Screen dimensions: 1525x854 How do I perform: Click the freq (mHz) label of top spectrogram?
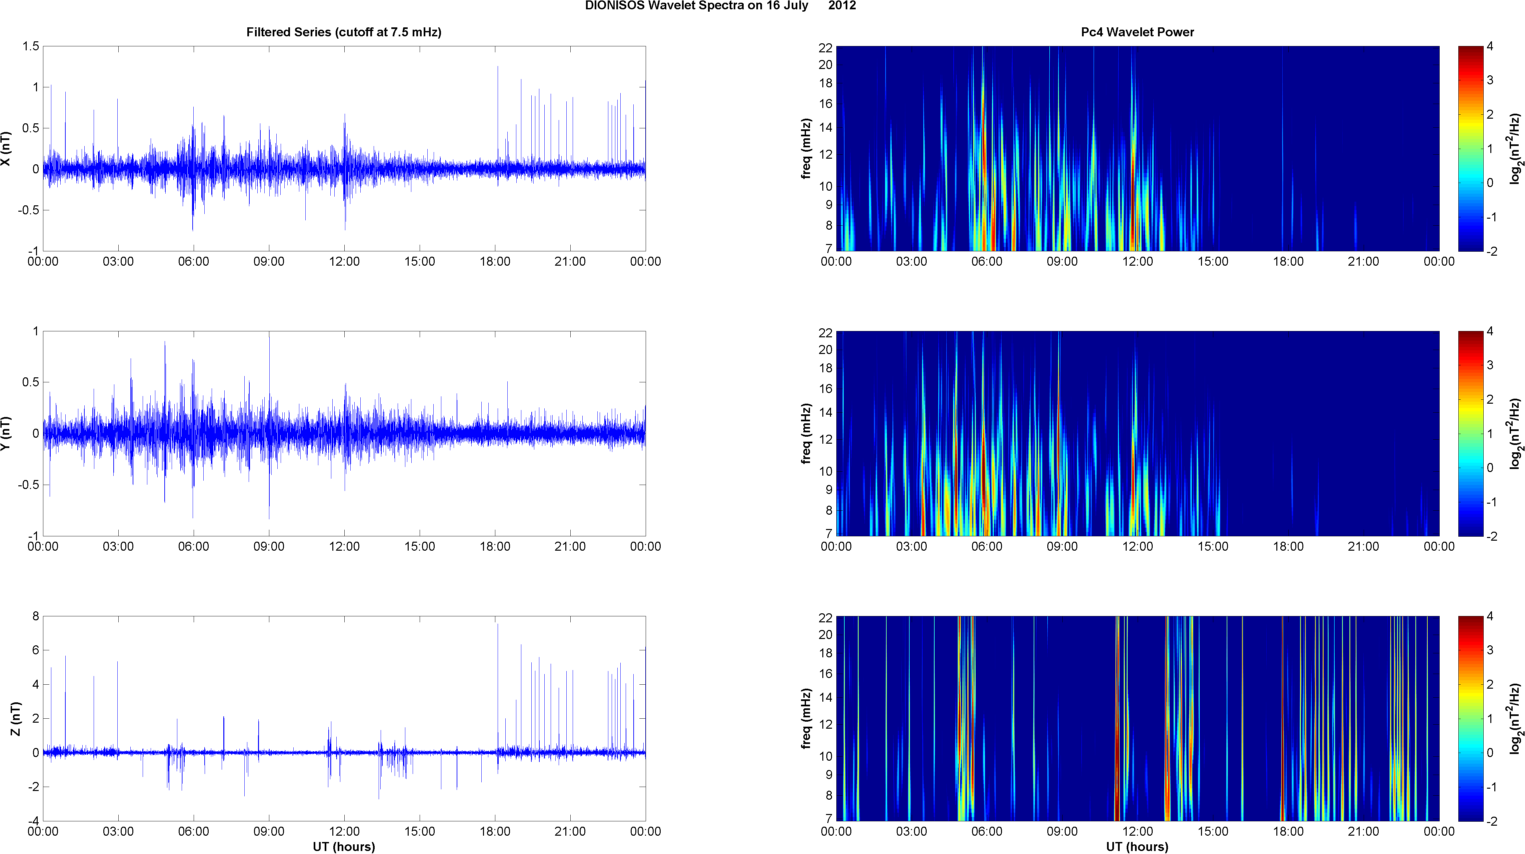(x=806, y=149)
